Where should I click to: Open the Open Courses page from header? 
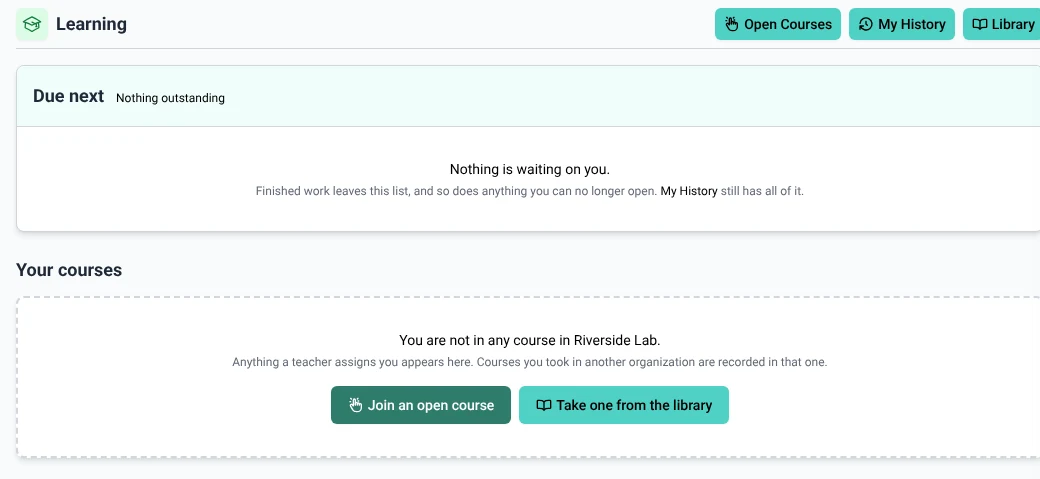777,25
